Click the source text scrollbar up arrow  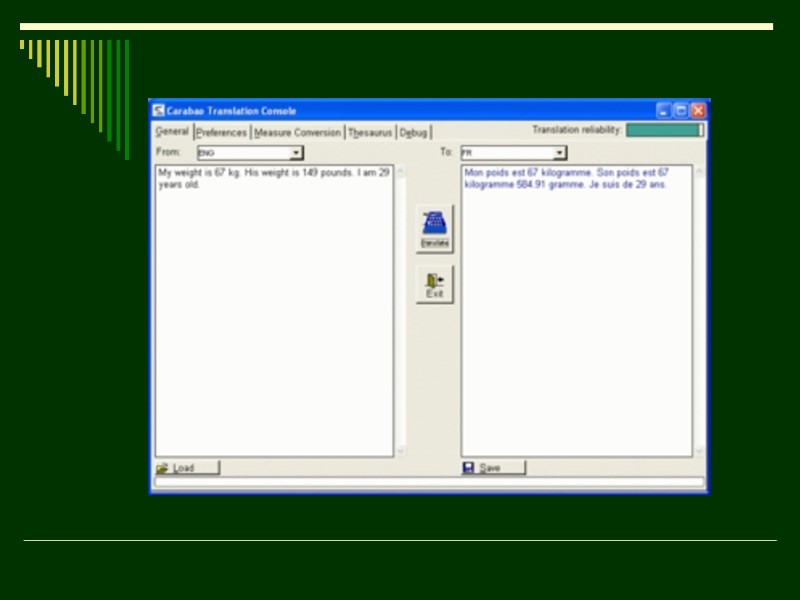point(401,171)
